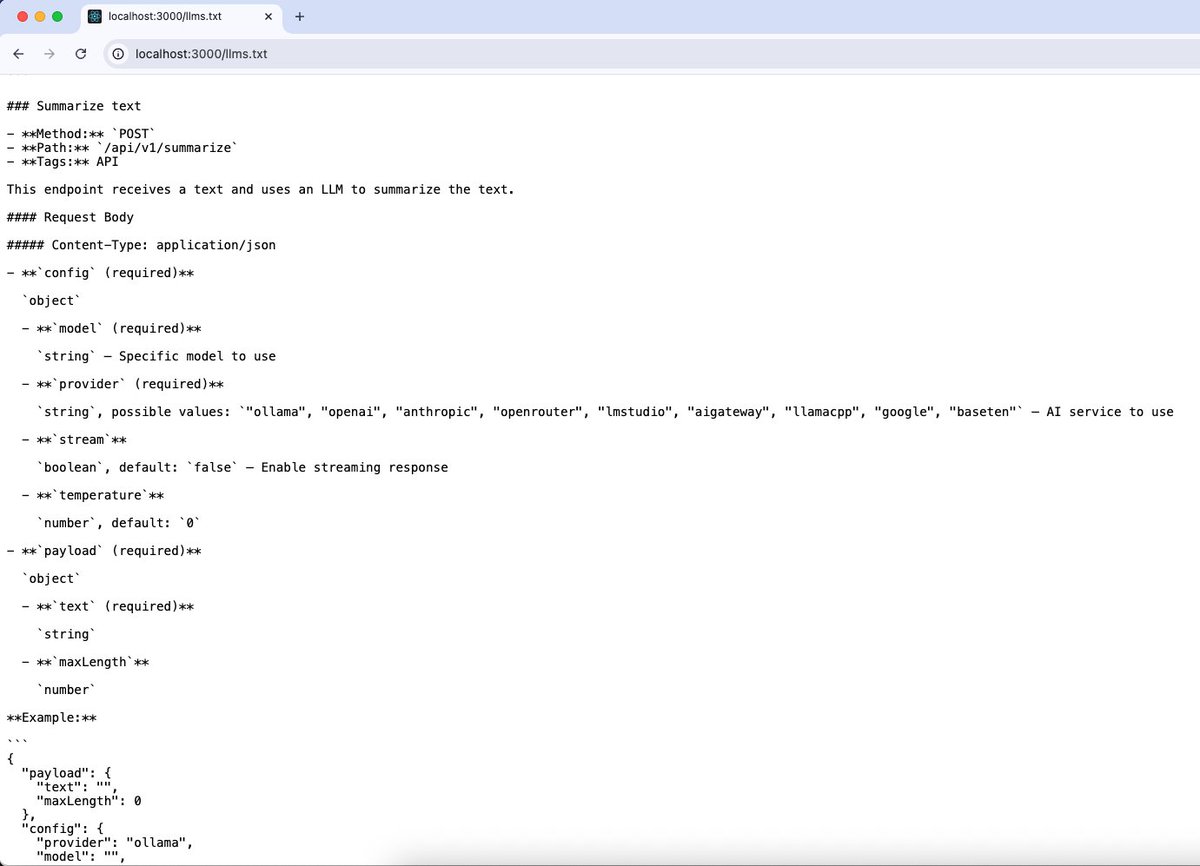Open site information icon in address bar
Screen dimensions: 1200x866
pyautogui.click(x=118, y=53)
